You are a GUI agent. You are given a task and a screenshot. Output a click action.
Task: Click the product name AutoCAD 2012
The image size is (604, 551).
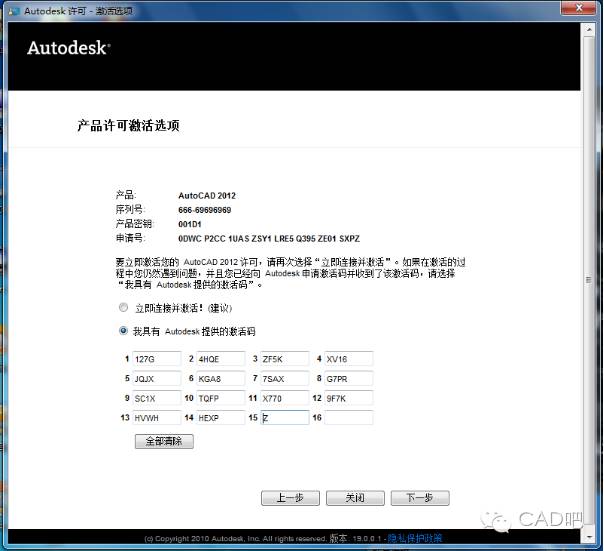coord(207,195)
